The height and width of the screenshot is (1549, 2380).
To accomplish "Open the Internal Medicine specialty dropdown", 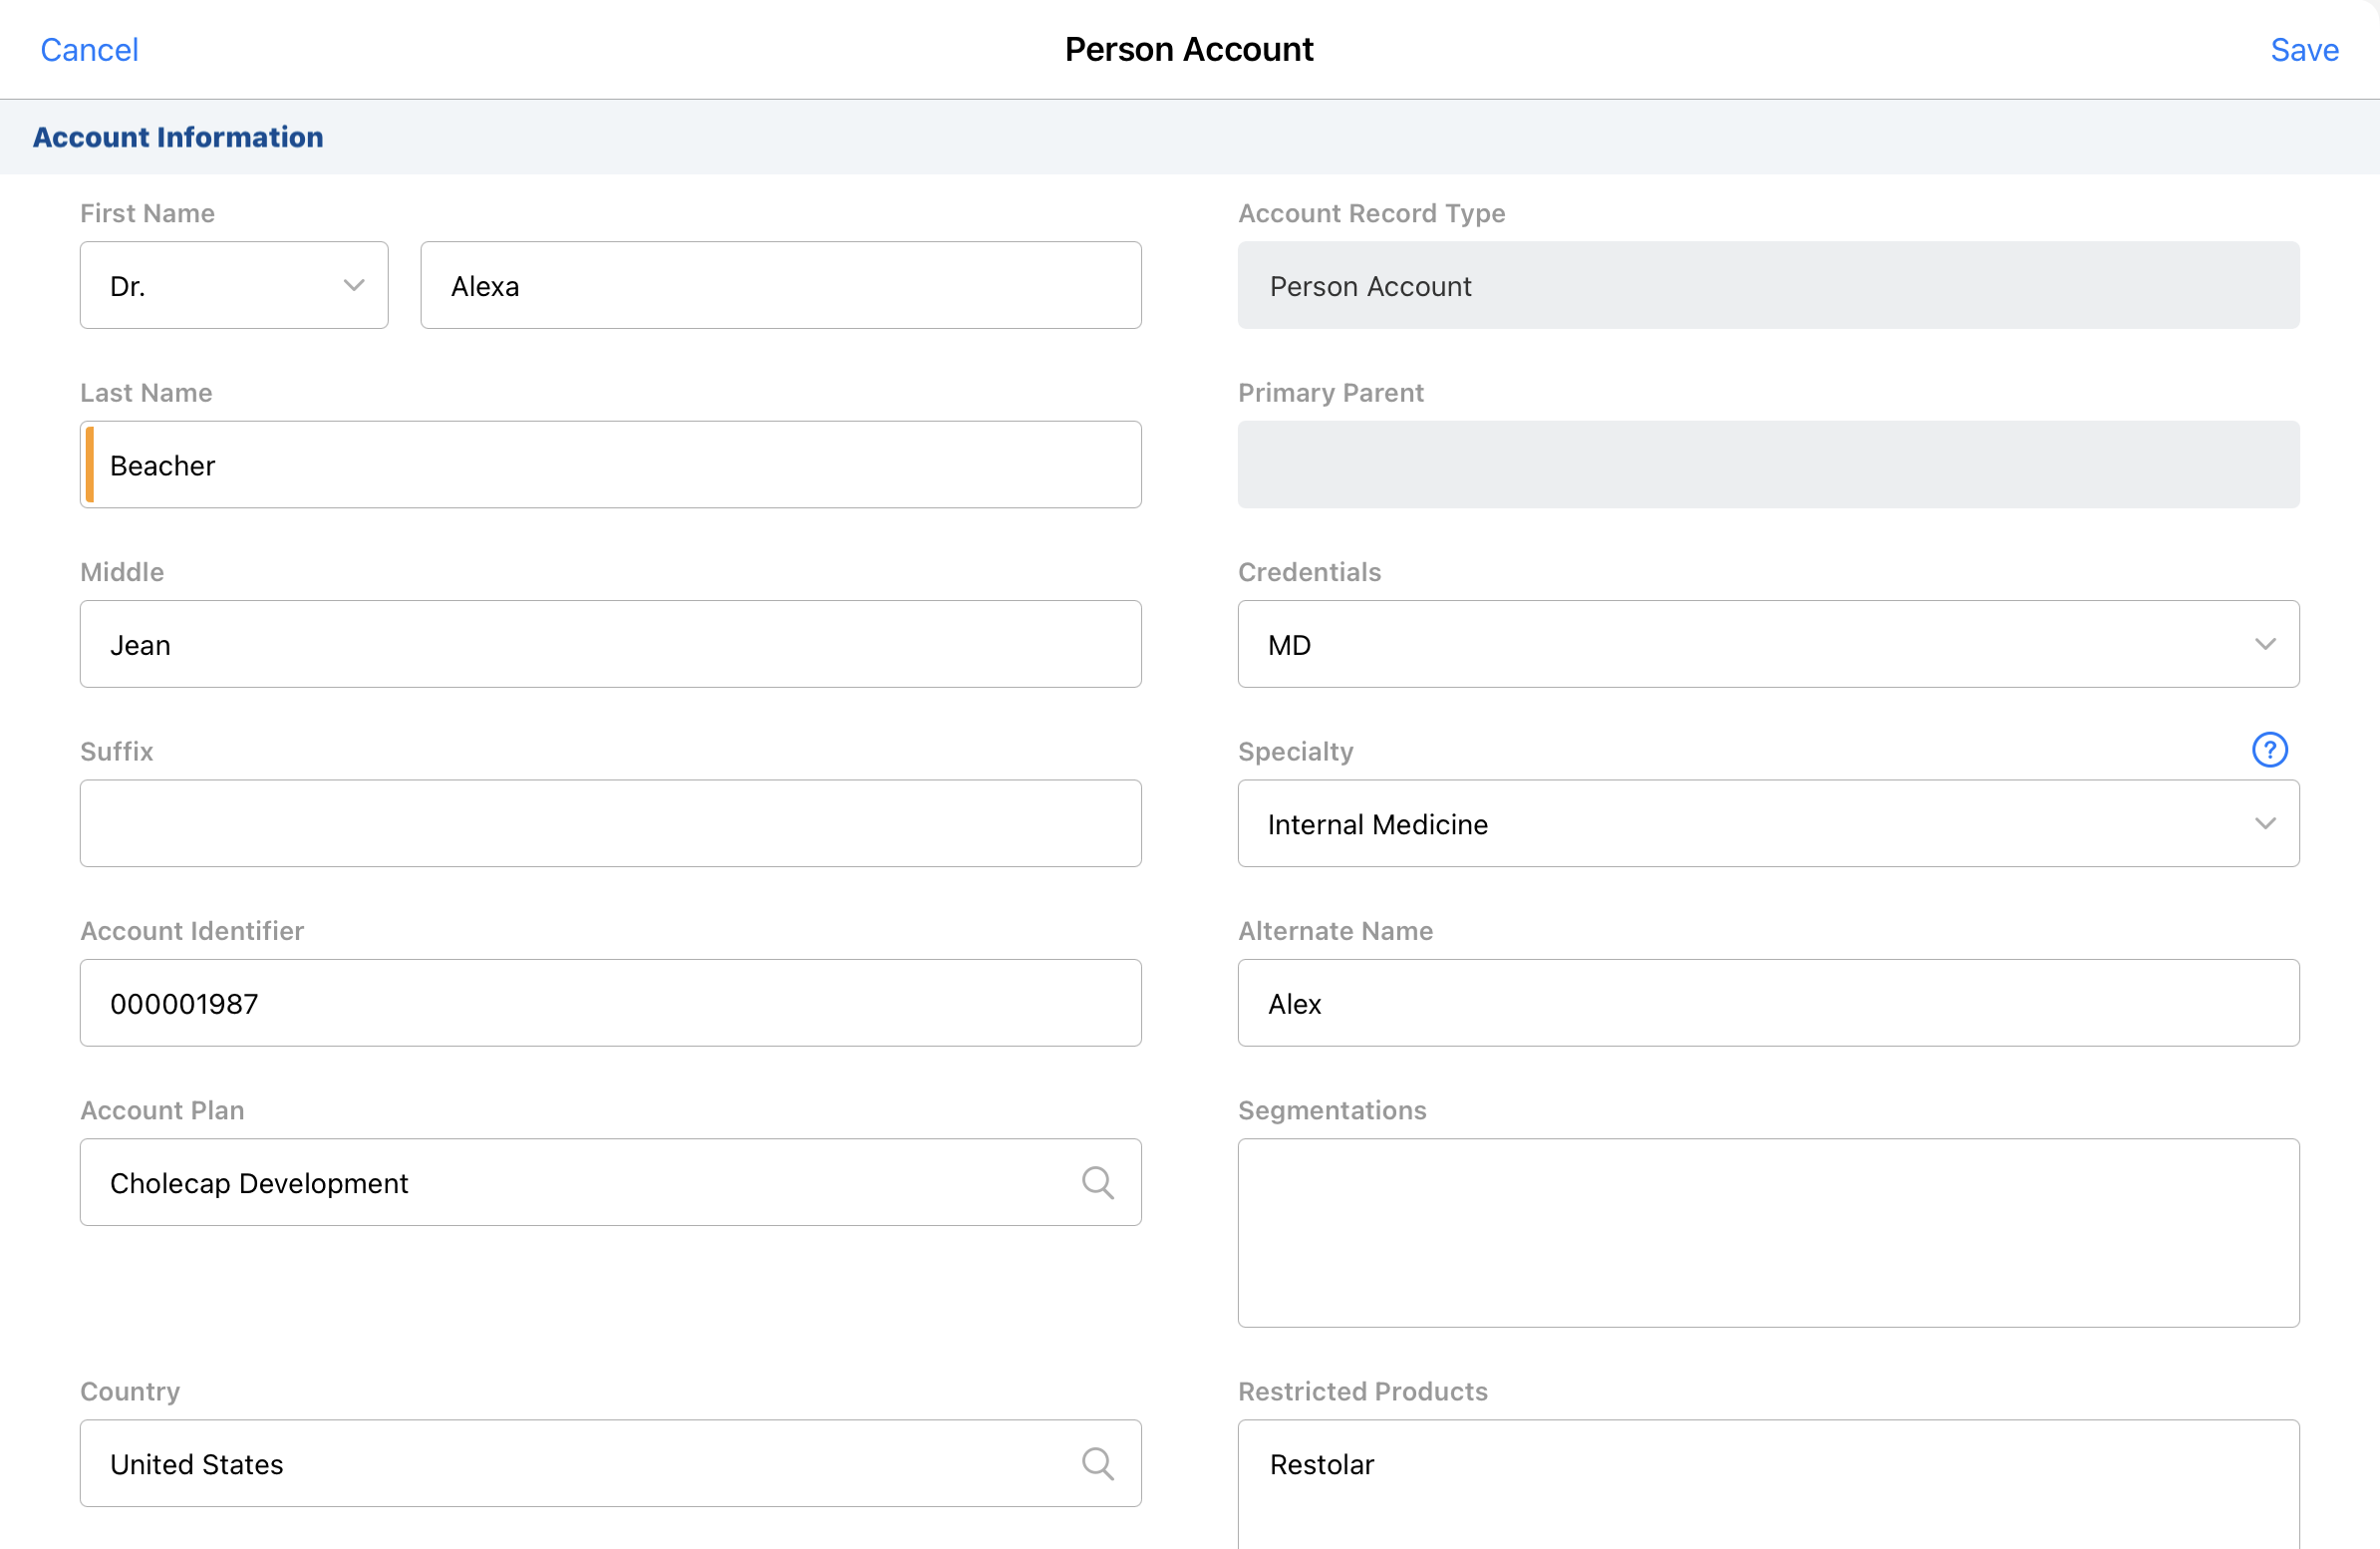I will pos(1767,824).
